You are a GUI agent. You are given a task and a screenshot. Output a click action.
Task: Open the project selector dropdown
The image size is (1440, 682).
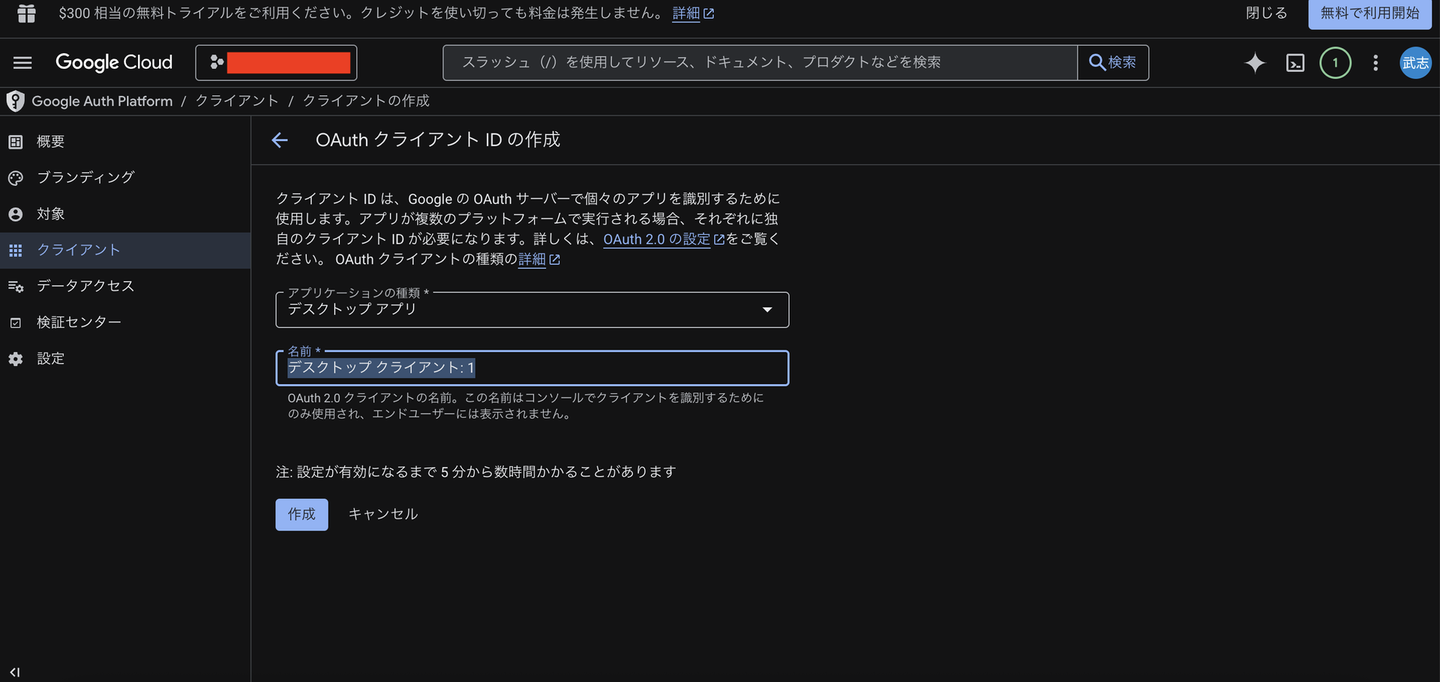pyautogui.click(x=276, y=62)
